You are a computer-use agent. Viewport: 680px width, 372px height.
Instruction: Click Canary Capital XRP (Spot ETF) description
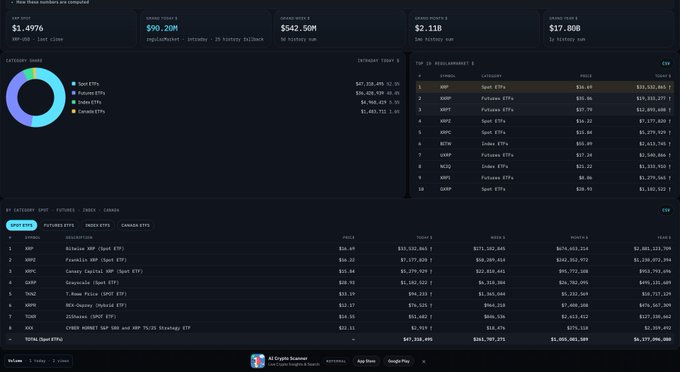pos(104,271)
